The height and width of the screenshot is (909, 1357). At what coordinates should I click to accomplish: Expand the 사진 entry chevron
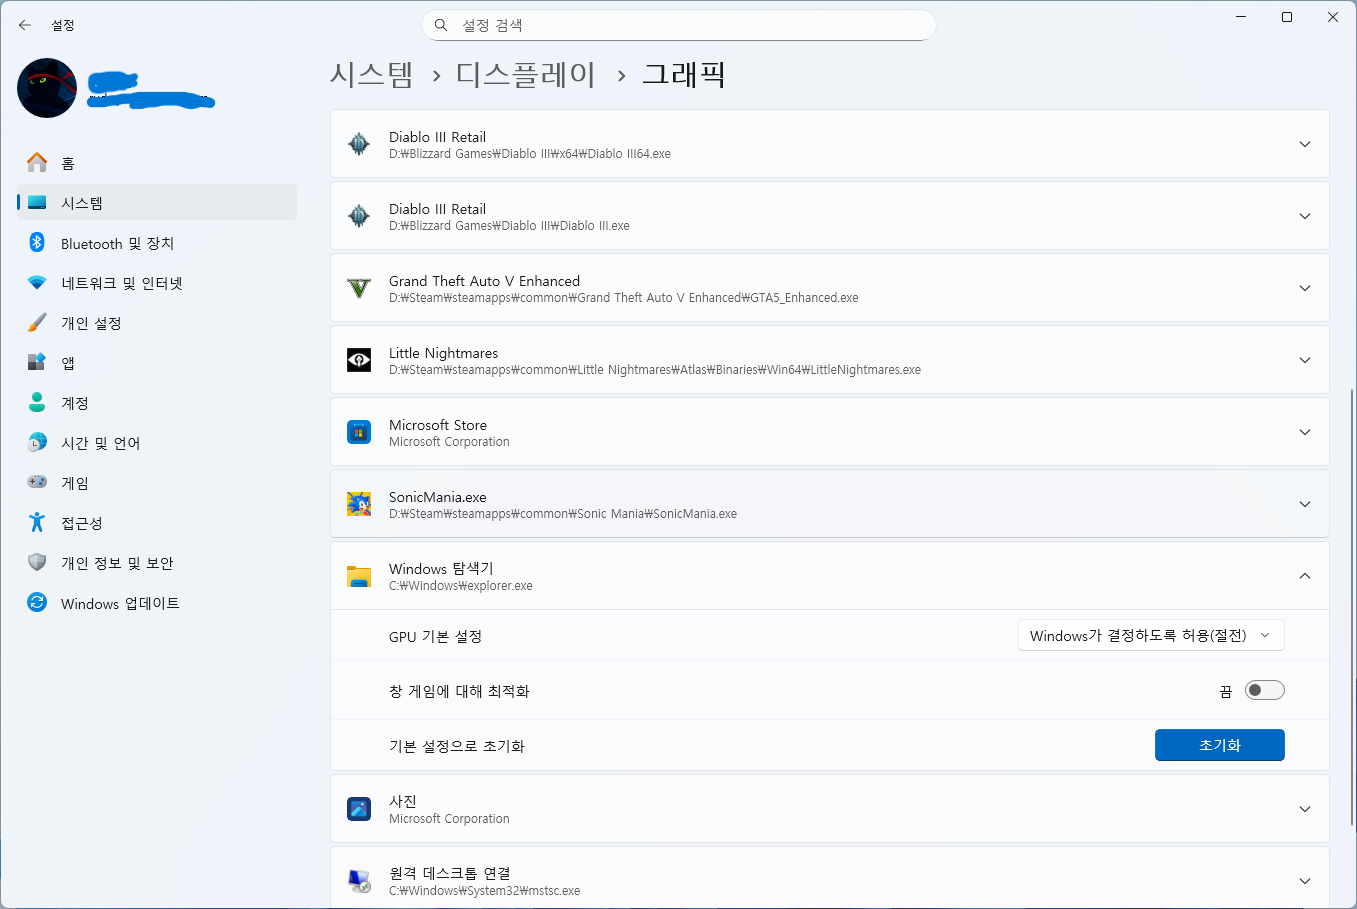pyautogui.click(x=1305, y=809)
